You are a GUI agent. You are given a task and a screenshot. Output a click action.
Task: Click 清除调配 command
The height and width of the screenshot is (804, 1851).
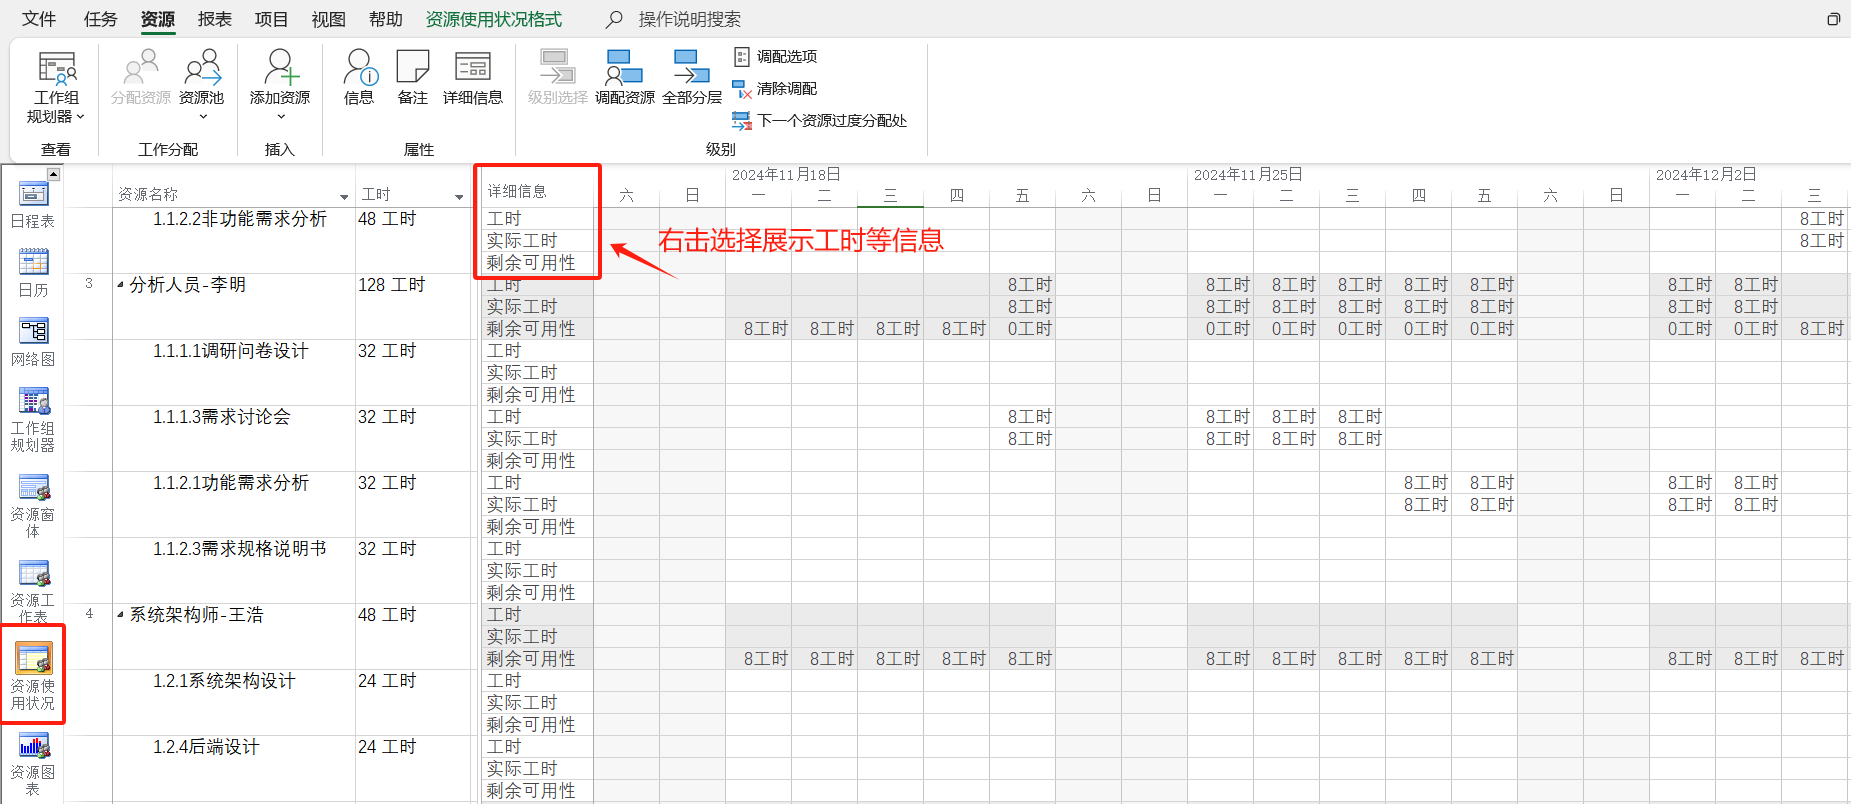pyautogui.click(x=776, y=89)
